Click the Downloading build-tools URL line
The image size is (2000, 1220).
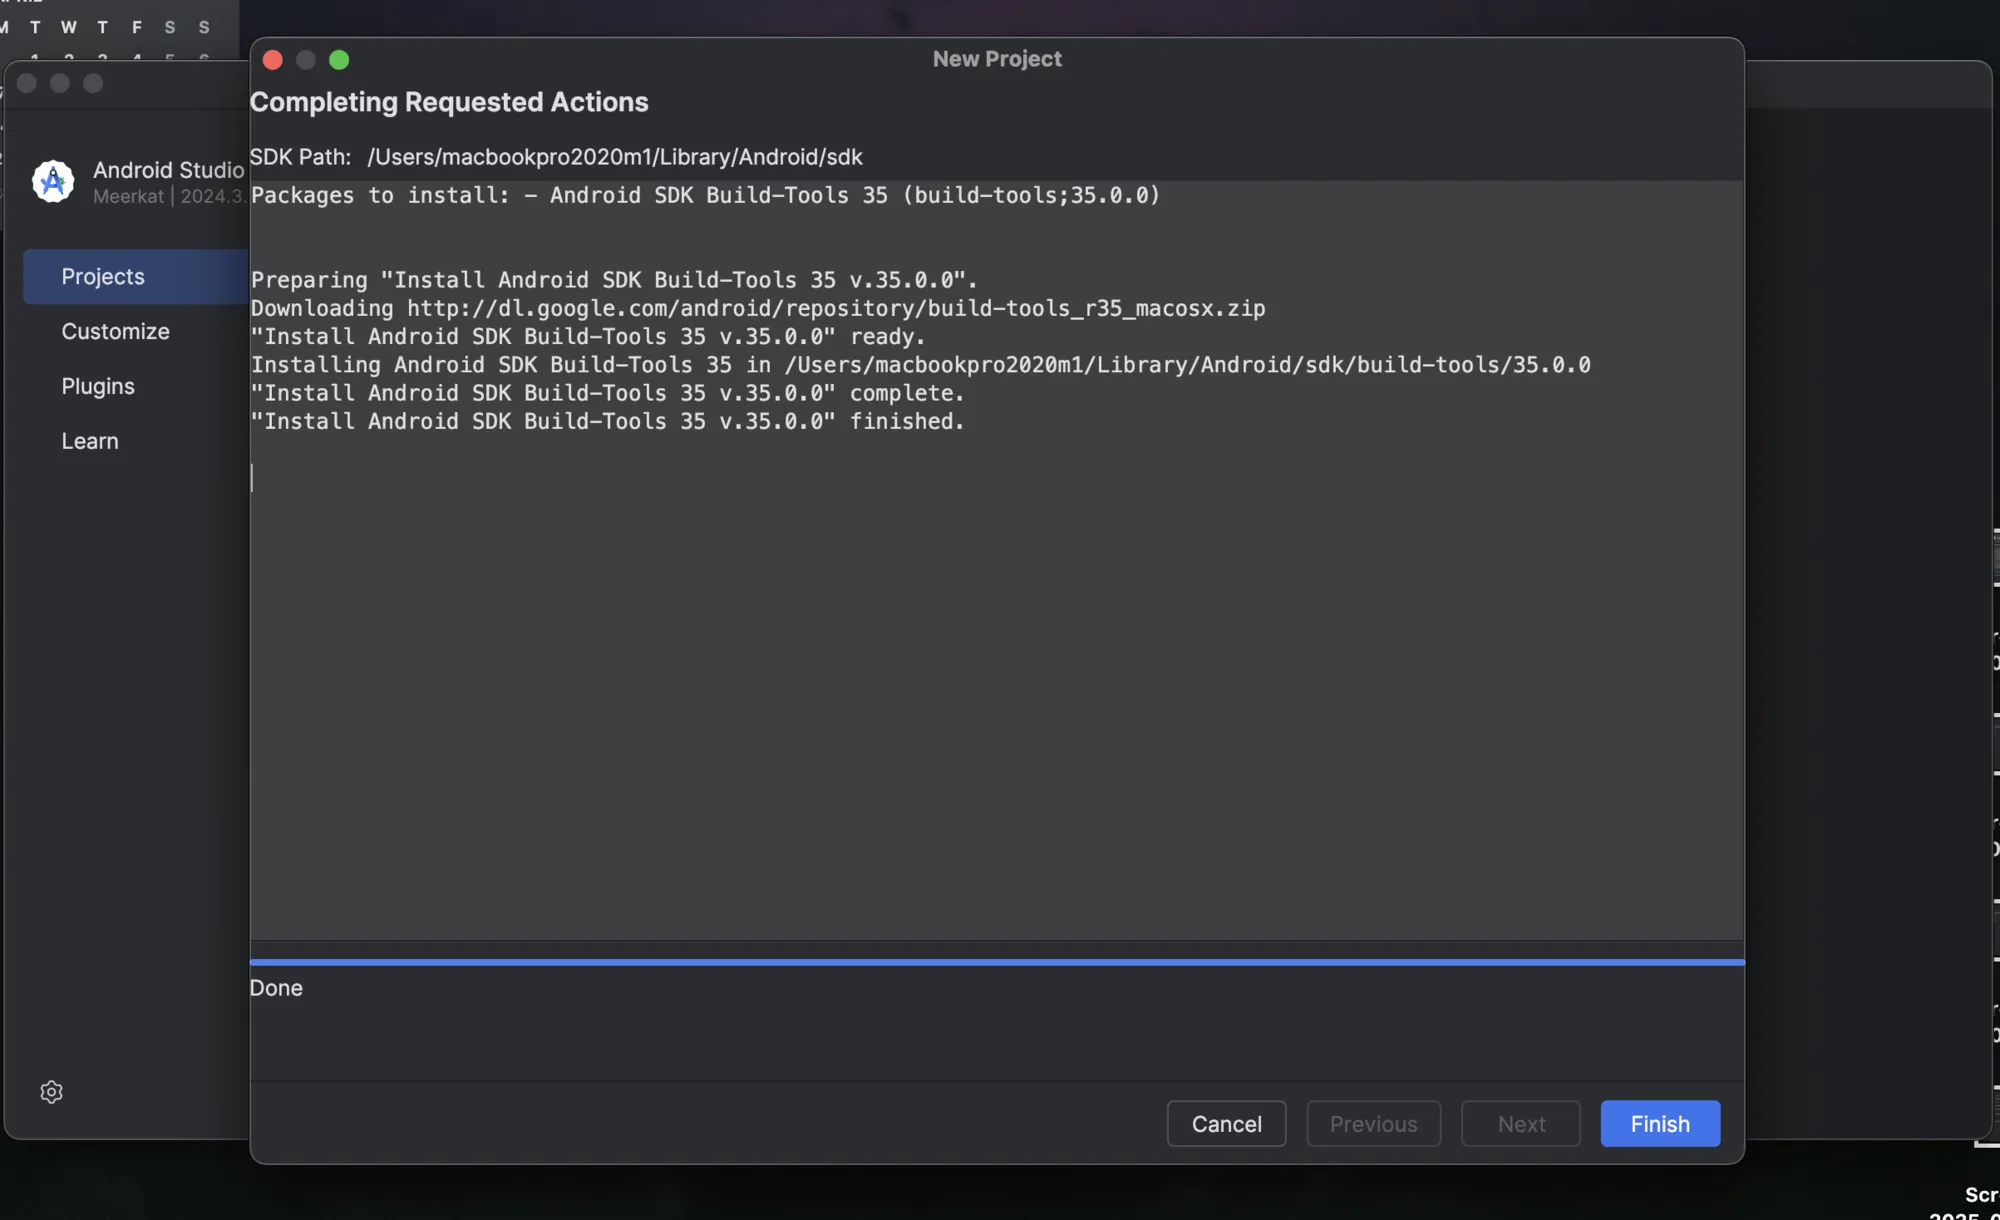758,308
